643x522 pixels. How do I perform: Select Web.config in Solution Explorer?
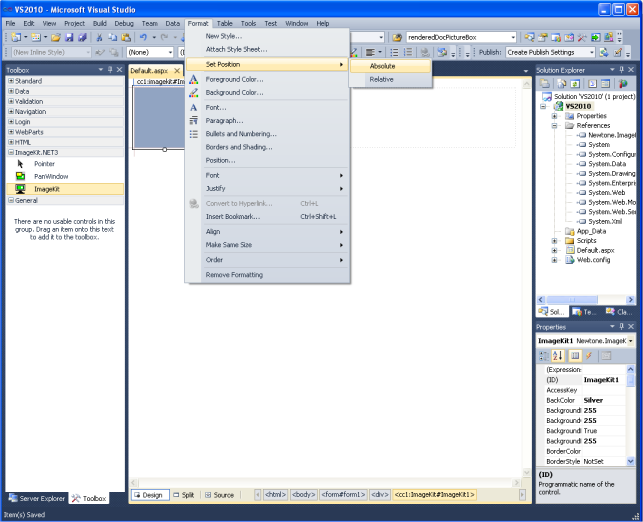tap(593, 260)
